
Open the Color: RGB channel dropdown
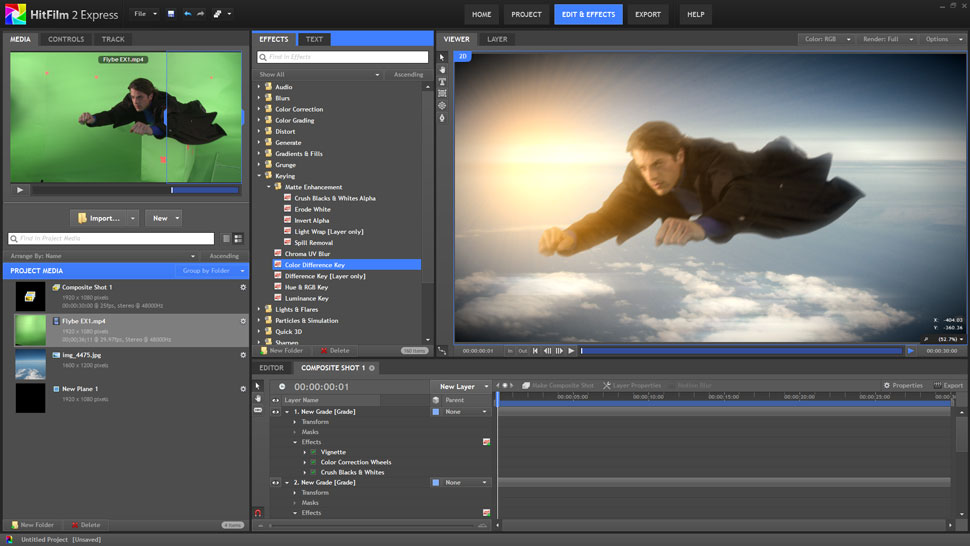827,39
